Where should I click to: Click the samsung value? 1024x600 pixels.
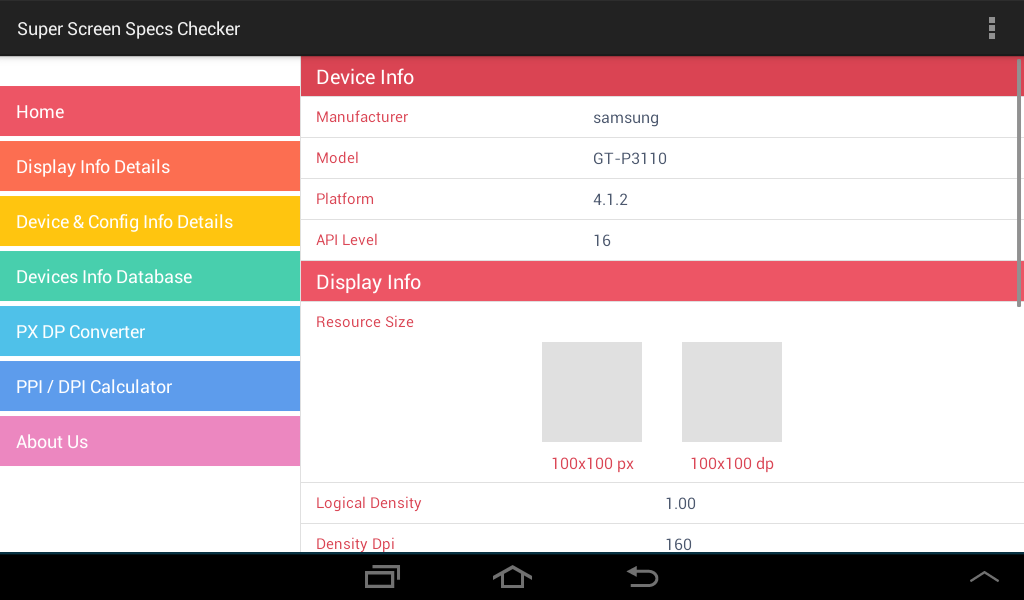[626, 118]
